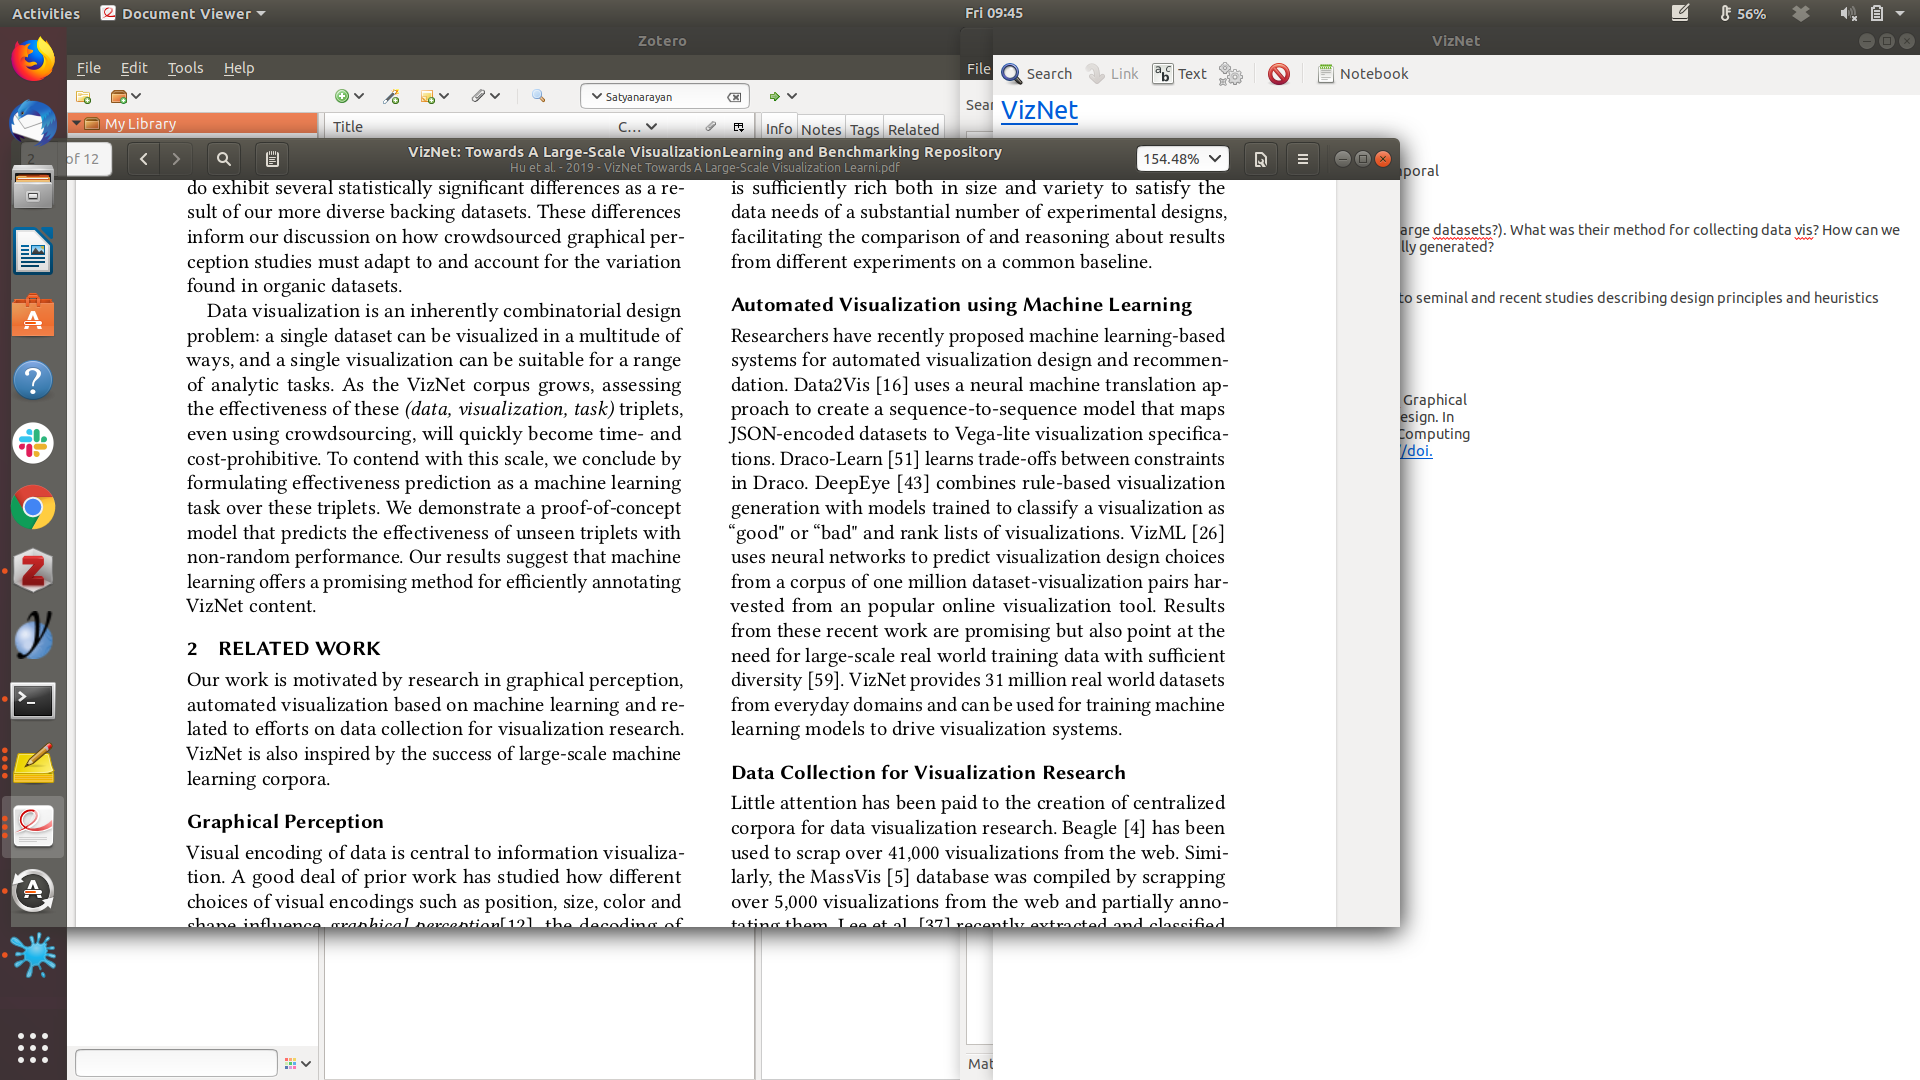This screenshot has height=1080, width=1920.
Task: Open the hamburger menu in document viewer
Action: pos(1302,159)
